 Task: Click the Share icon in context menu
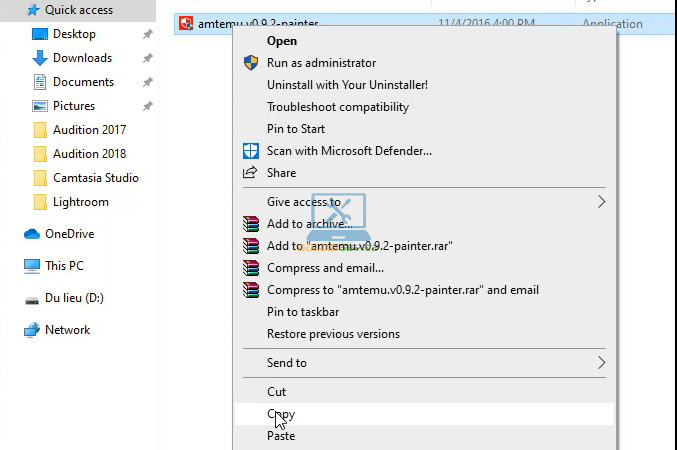251,173
